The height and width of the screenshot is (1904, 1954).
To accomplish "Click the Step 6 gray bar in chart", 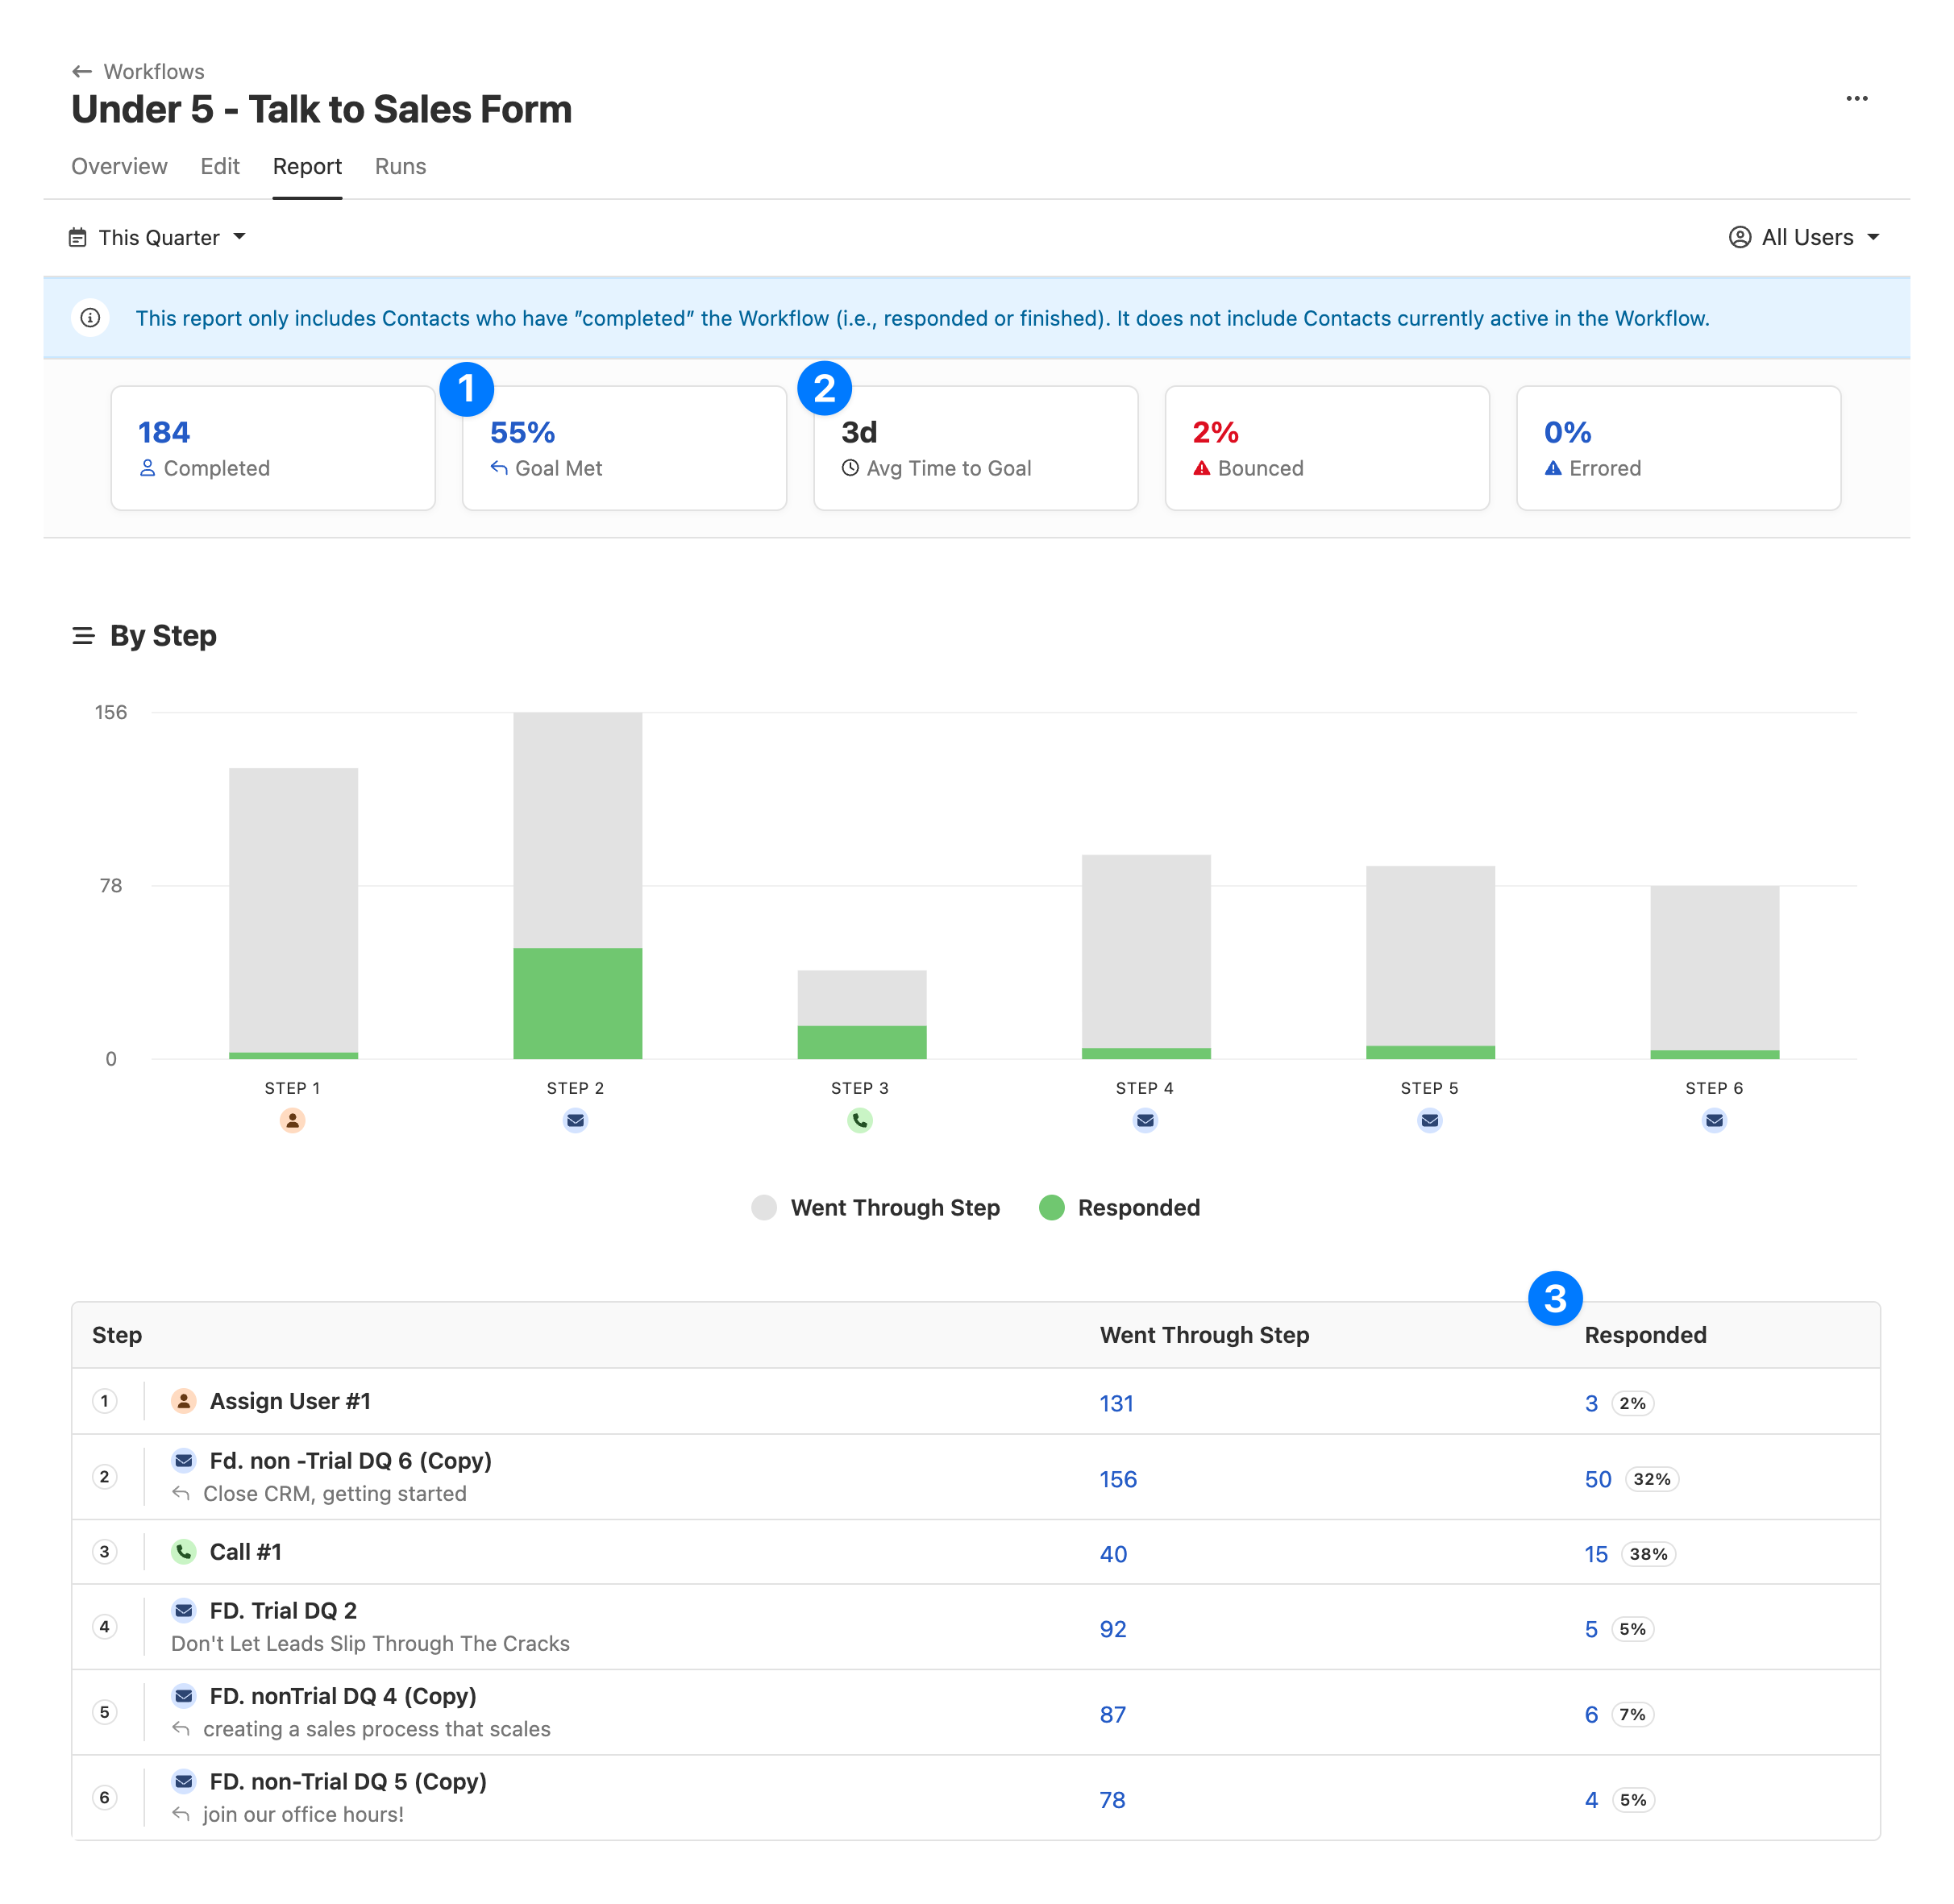I will [x=1714, y=968].
